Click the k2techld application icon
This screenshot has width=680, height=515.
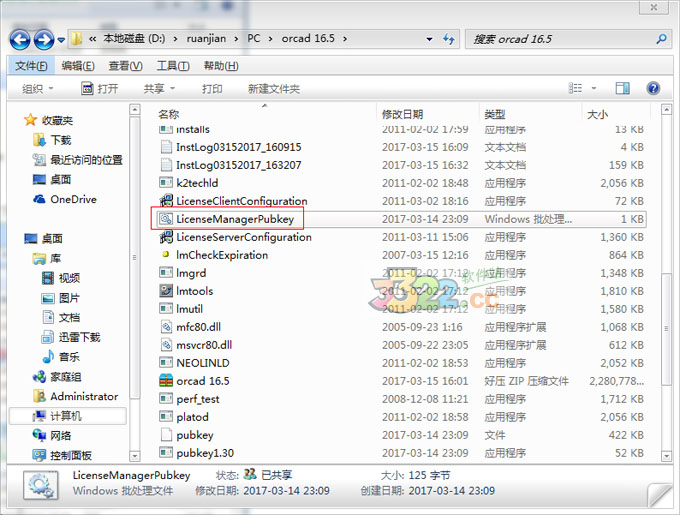pyautogui.click(x=166, y=183)
